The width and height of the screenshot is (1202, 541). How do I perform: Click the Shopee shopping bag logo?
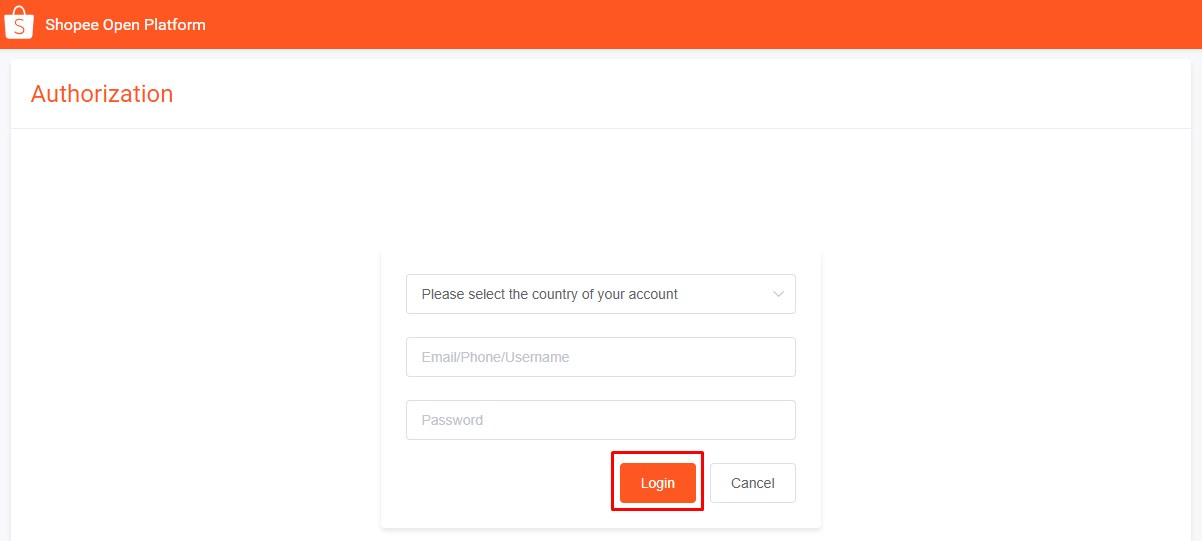[19, 24]
